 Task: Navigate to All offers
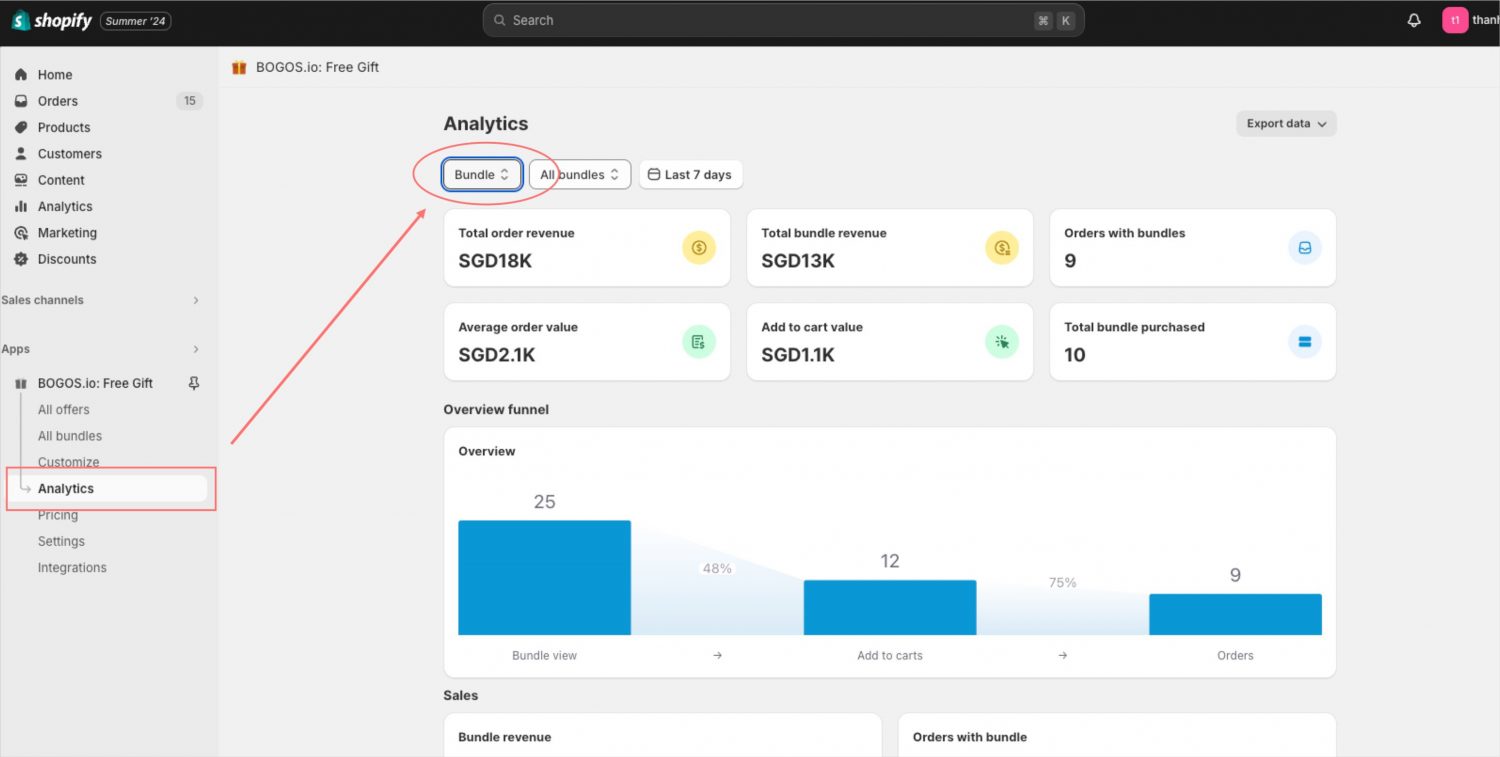tap(63, 409)
